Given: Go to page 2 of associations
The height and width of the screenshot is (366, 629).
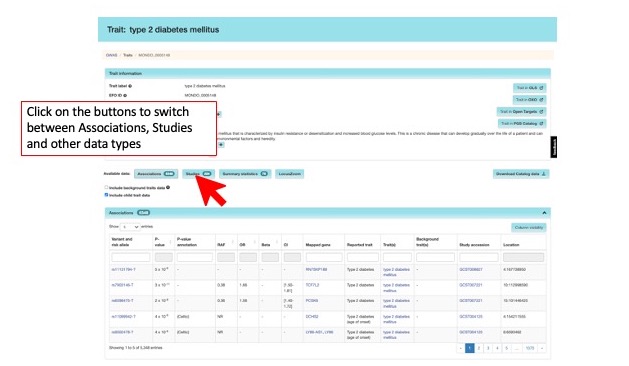Looking at the screenshot, I should click(x=479, y=348).
